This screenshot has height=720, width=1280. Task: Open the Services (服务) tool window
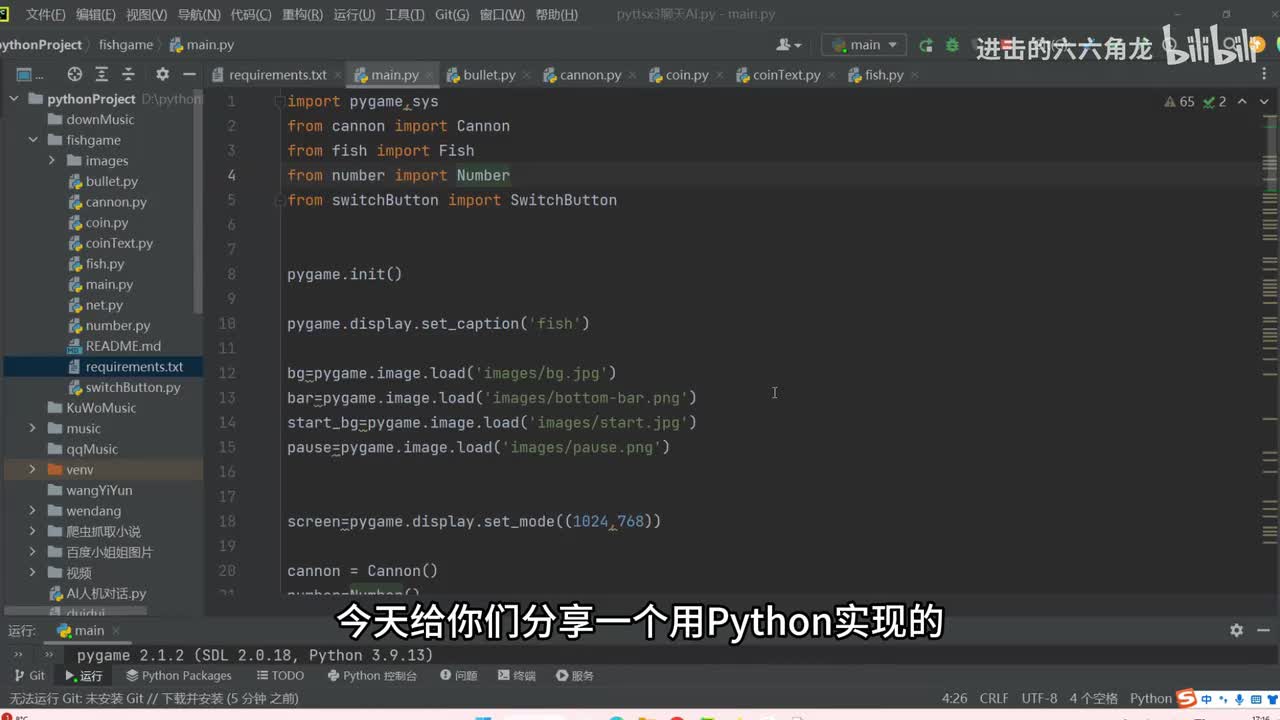pyautogui.click(x=575, y=676)
